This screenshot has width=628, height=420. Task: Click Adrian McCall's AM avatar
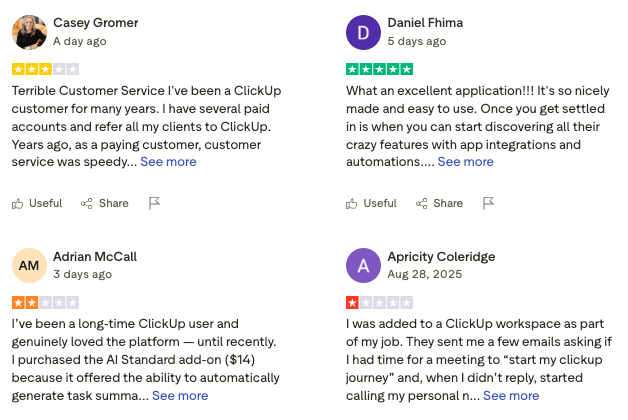coord(29,265)
